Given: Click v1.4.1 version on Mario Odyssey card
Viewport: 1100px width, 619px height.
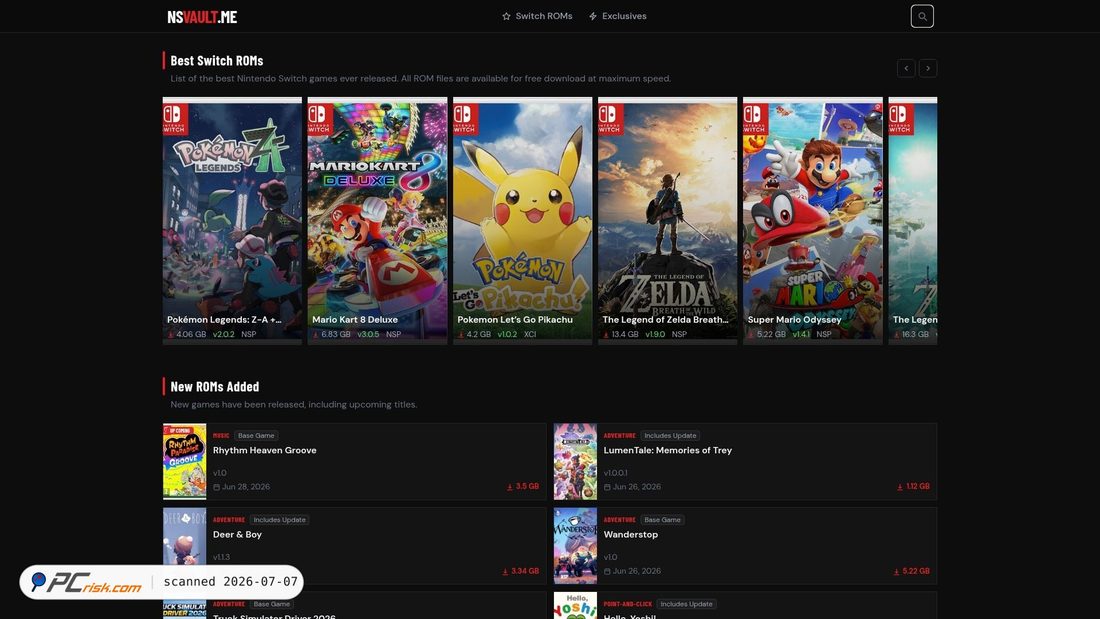Looking at the screenshot, I should click(801, 334).
